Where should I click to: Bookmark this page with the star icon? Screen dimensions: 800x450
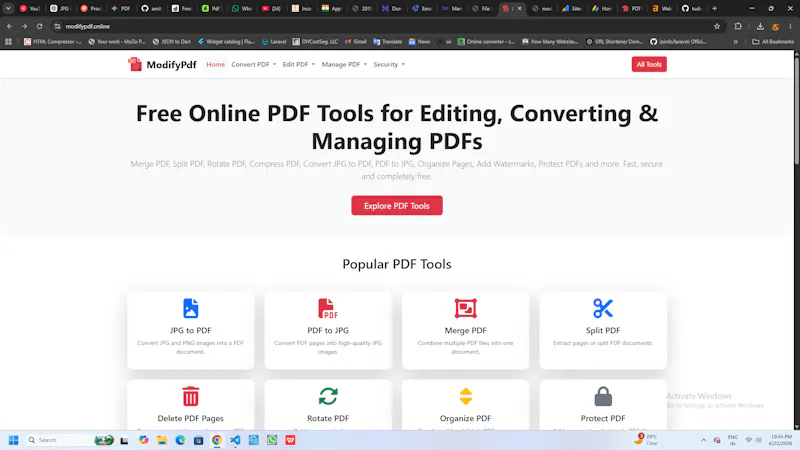[x=717, y=26]
